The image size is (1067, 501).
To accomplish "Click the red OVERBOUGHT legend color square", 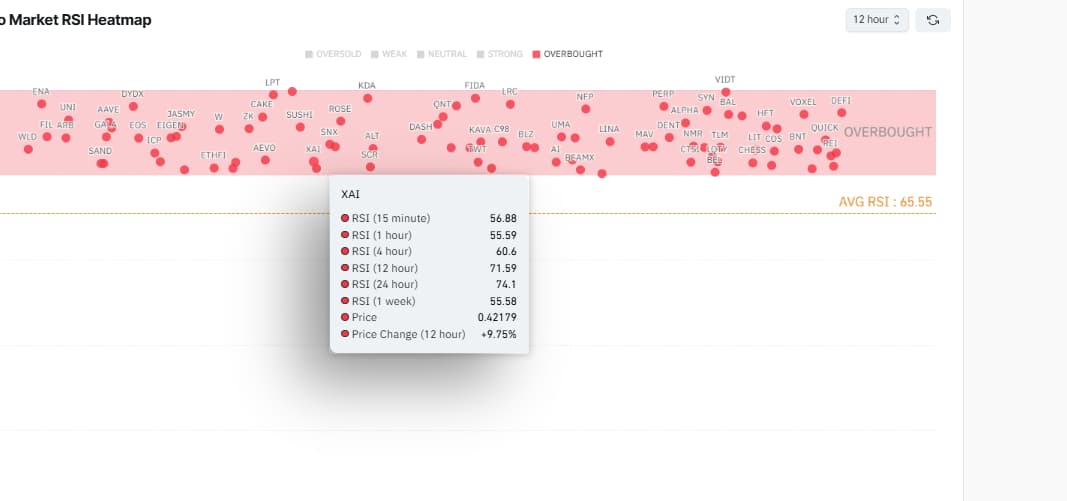I will [x=536, y=54].
